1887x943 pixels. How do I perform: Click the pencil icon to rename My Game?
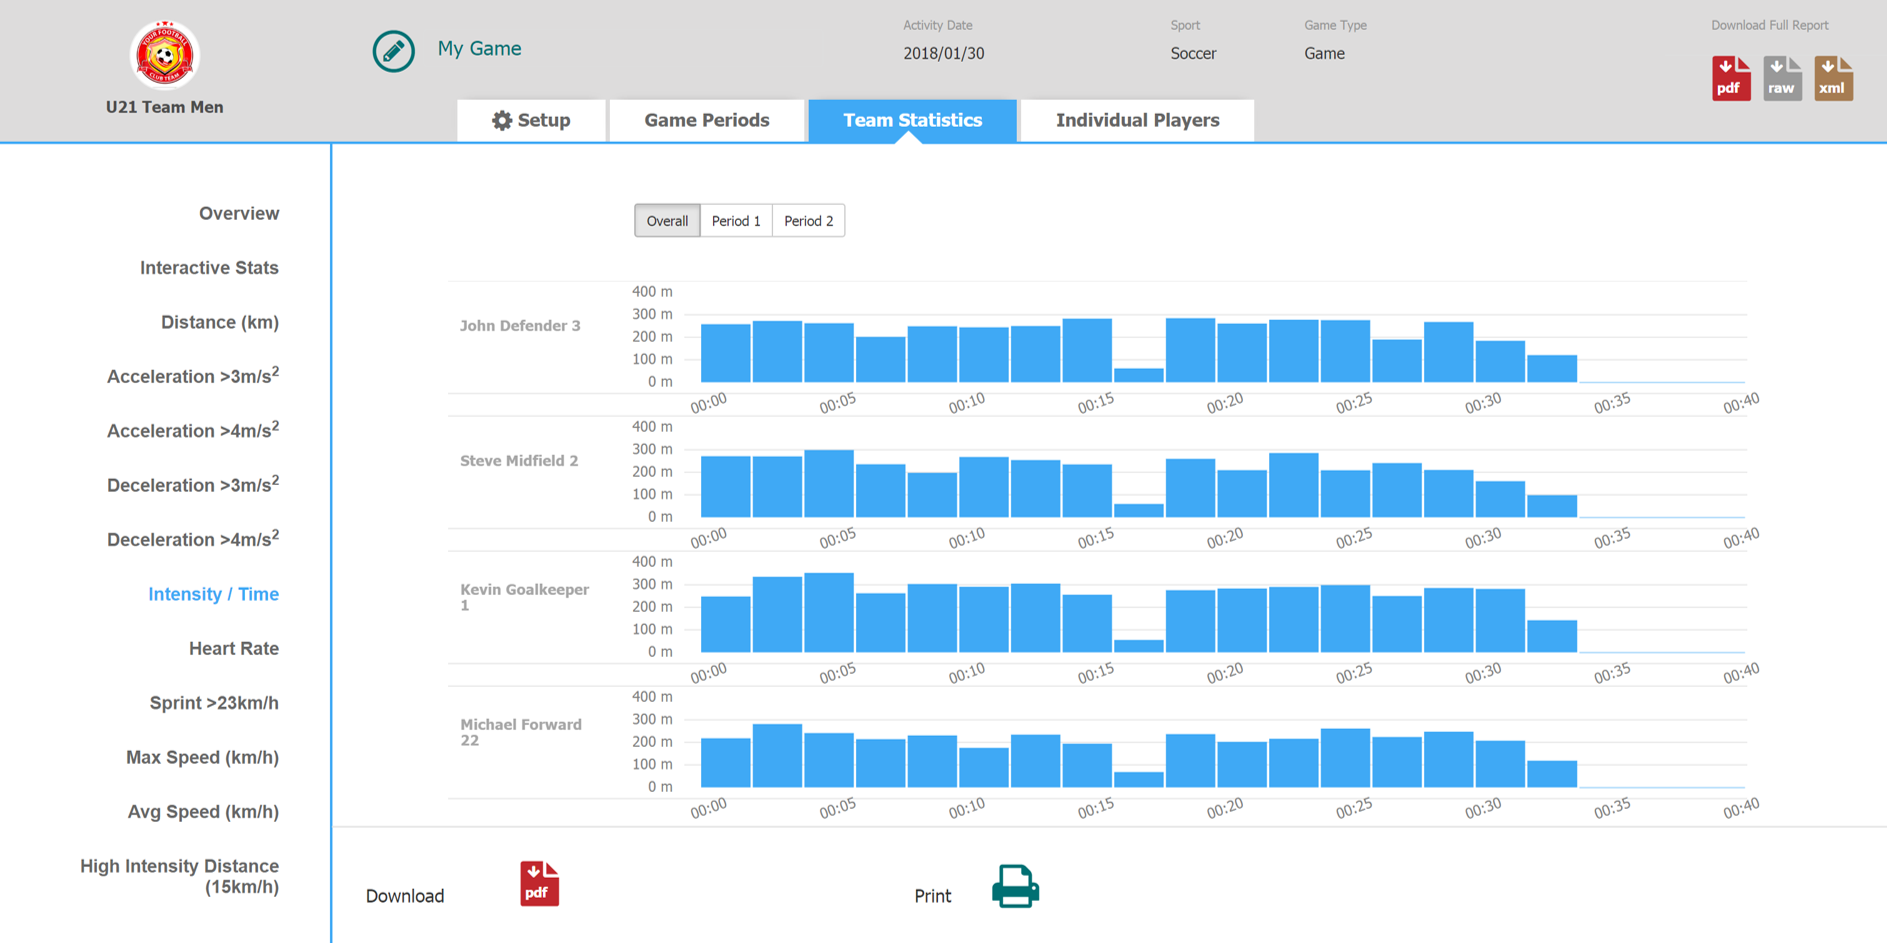[x=393, y=51]
